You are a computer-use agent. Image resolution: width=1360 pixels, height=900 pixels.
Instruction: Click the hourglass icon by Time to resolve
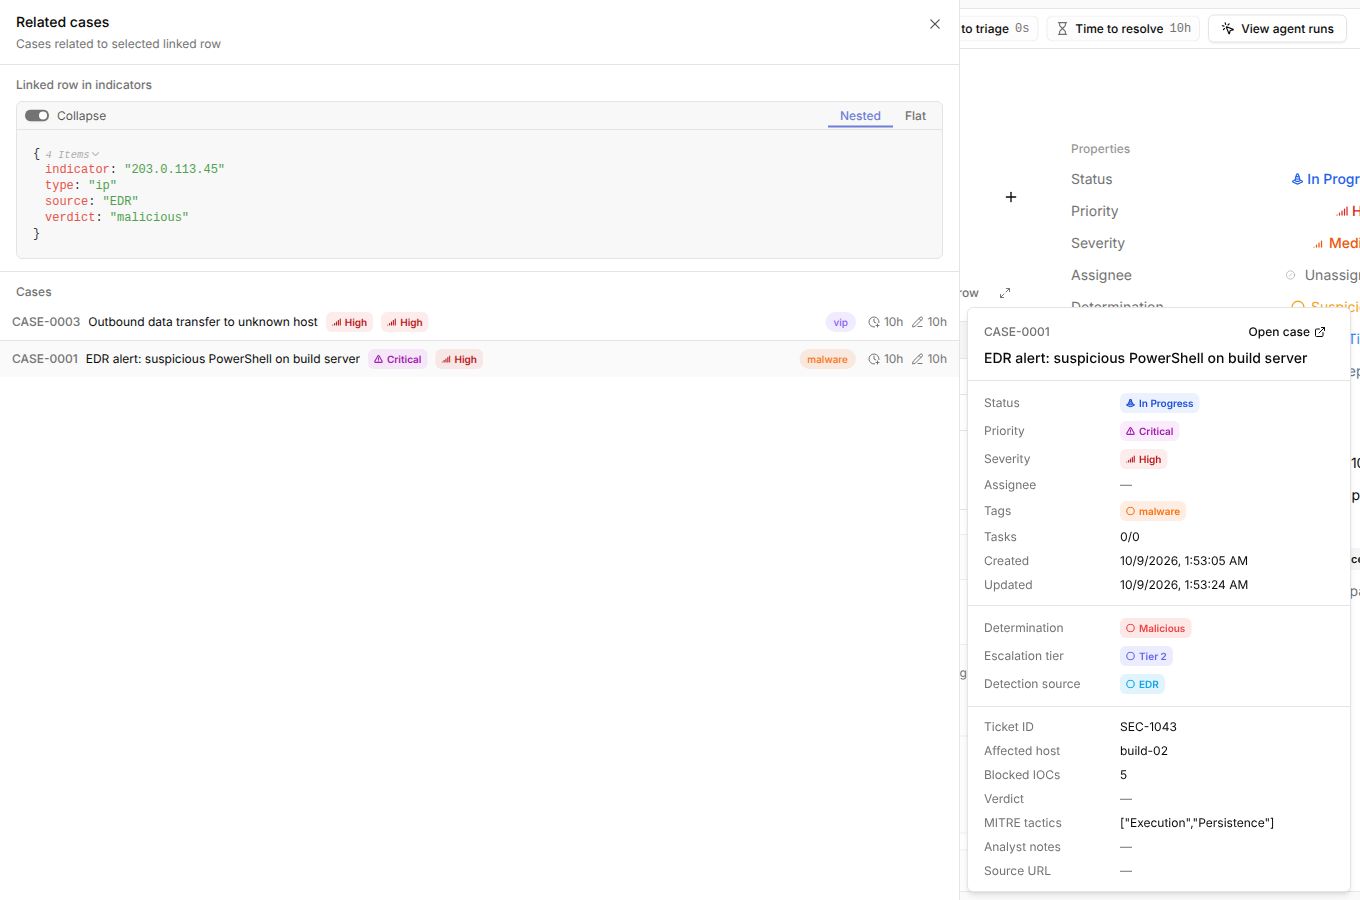pos(1062,29)
